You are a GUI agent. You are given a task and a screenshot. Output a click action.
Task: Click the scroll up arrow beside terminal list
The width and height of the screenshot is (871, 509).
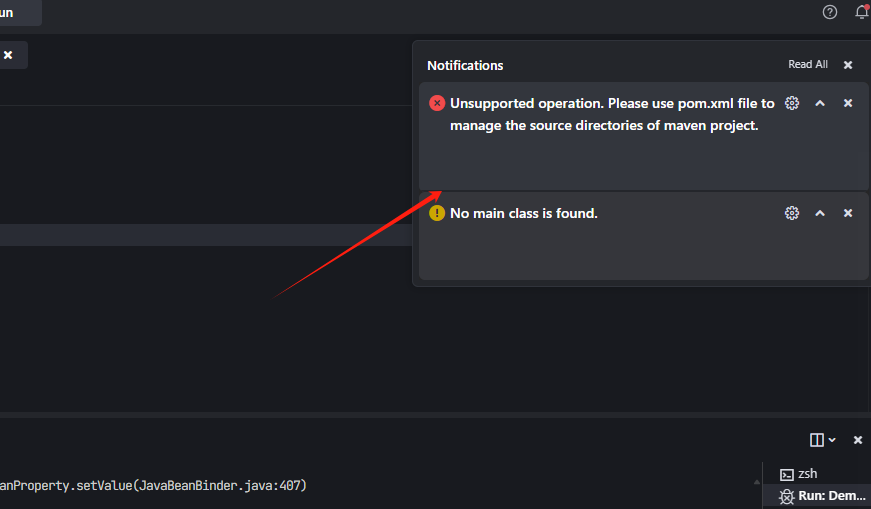pos(756,481)
